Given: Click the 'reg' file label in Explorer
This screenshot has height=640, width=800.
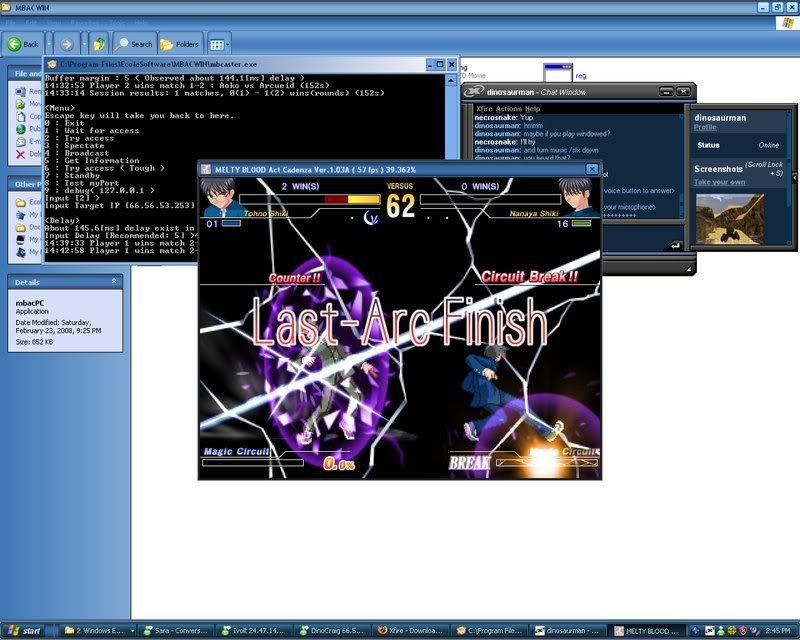Looking at the screenshot, I should coord(581,76).
